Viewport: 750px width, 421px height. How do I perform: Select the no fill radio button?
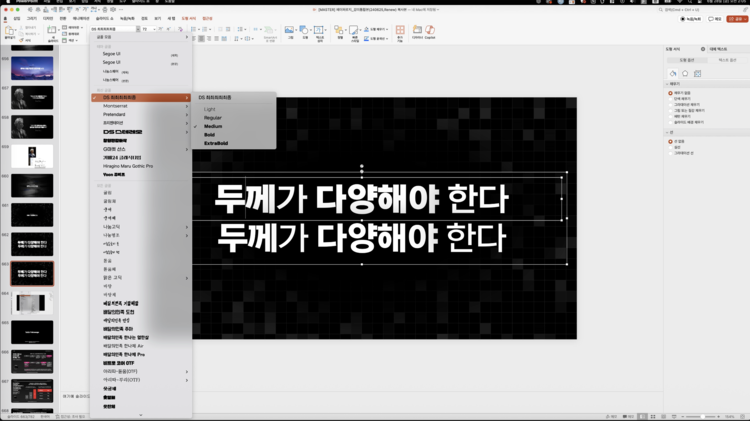[x=670, y=93]
